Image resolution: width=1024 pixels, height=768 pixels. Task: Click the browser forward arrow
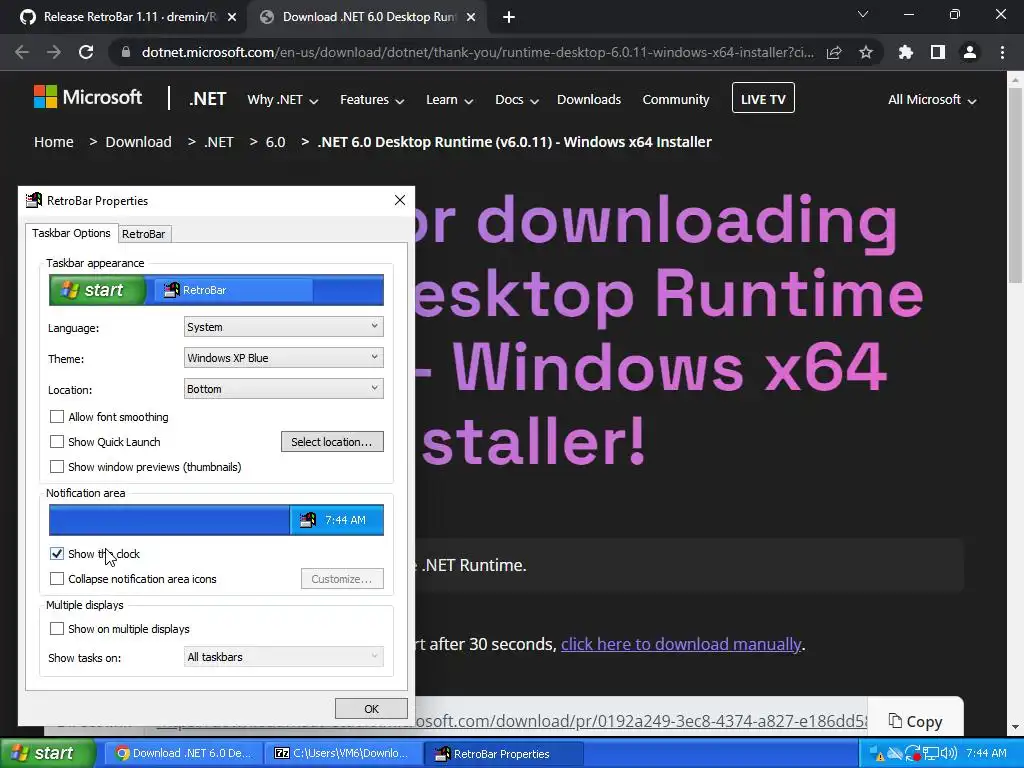tap(54, 52)
